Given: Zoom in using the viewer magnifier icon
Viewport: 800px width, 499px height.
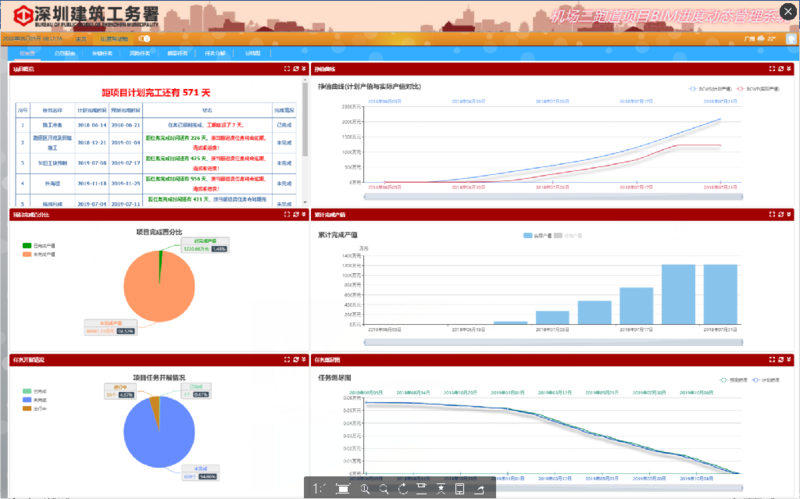Looking at the screenshot, I should [x=366, y=488].
